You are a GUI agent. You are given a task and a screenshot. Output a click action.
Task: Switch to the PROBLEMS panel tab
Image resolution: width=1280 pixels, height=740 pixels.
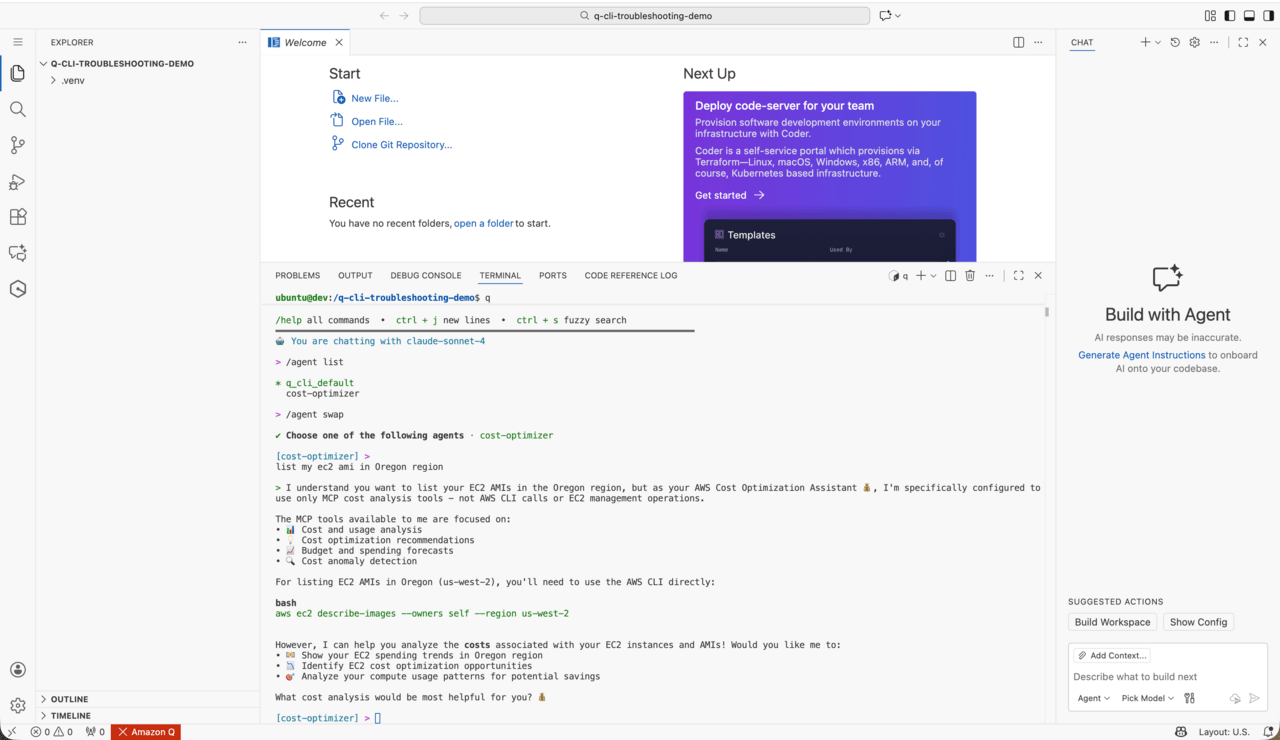pos(297,276)
